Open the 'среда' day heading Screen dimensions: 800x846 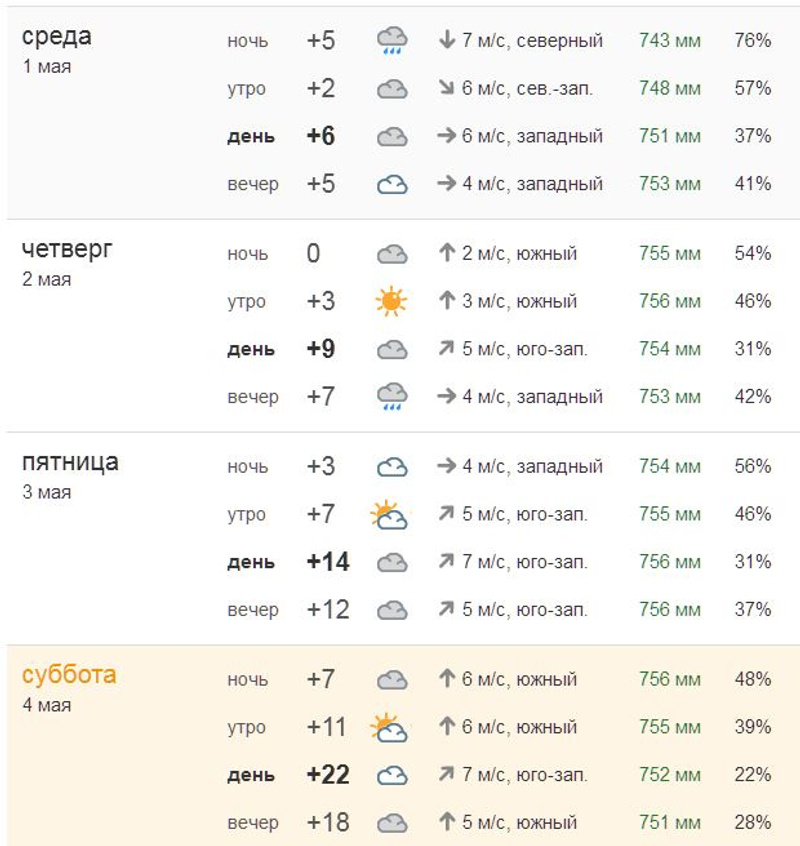[57, 37]
